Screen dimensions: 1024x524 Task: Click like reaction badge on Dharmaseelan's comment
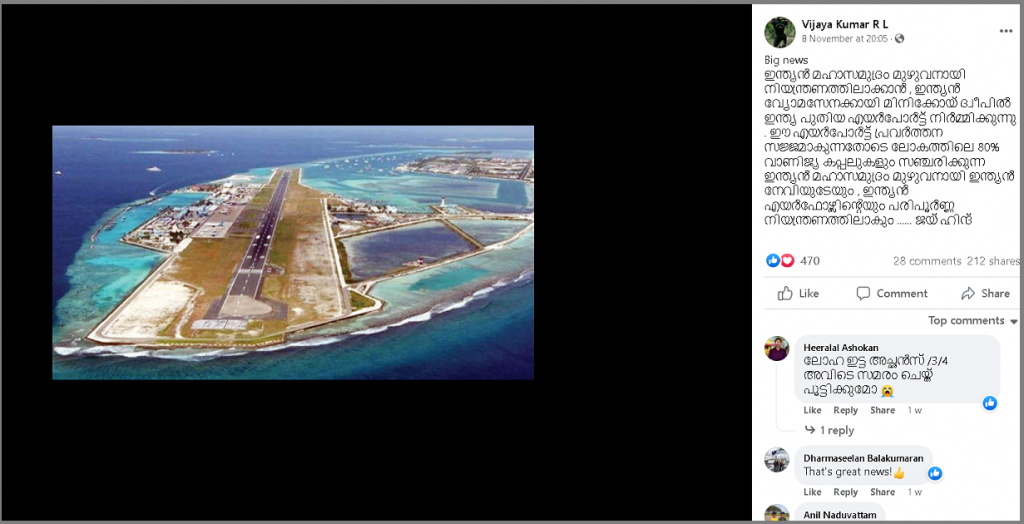935,473
